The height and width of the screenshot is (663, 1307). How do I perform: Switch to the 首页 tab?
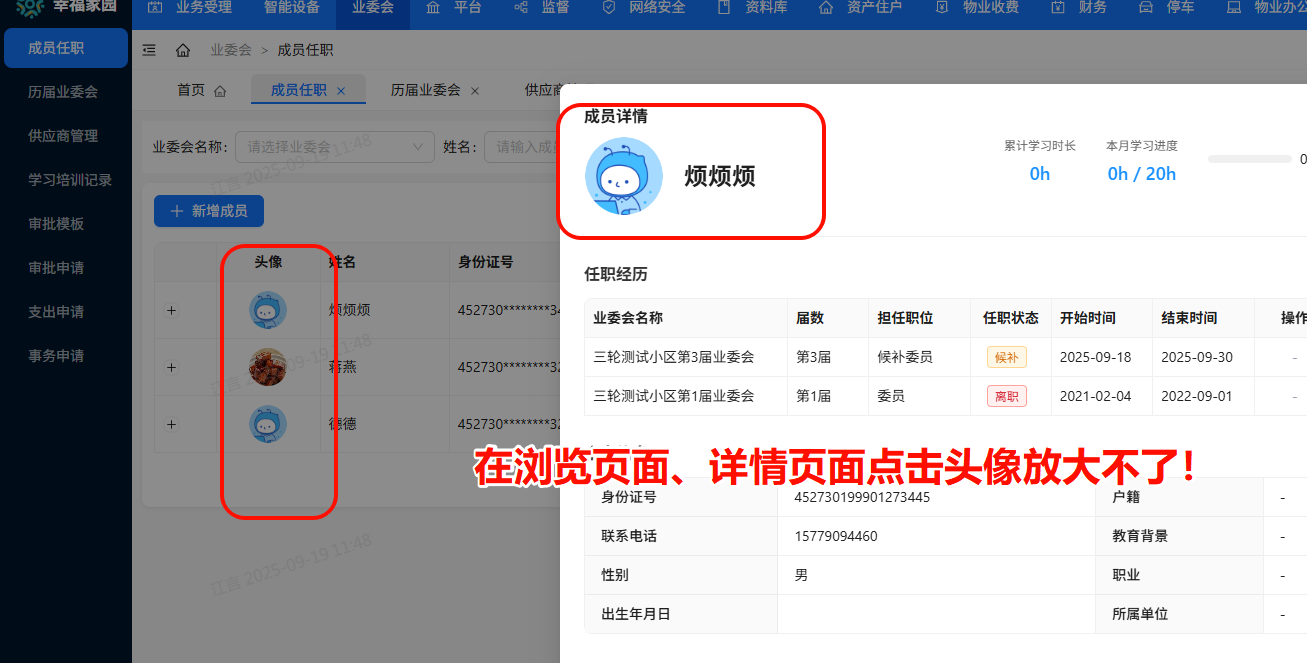(191, 90)
